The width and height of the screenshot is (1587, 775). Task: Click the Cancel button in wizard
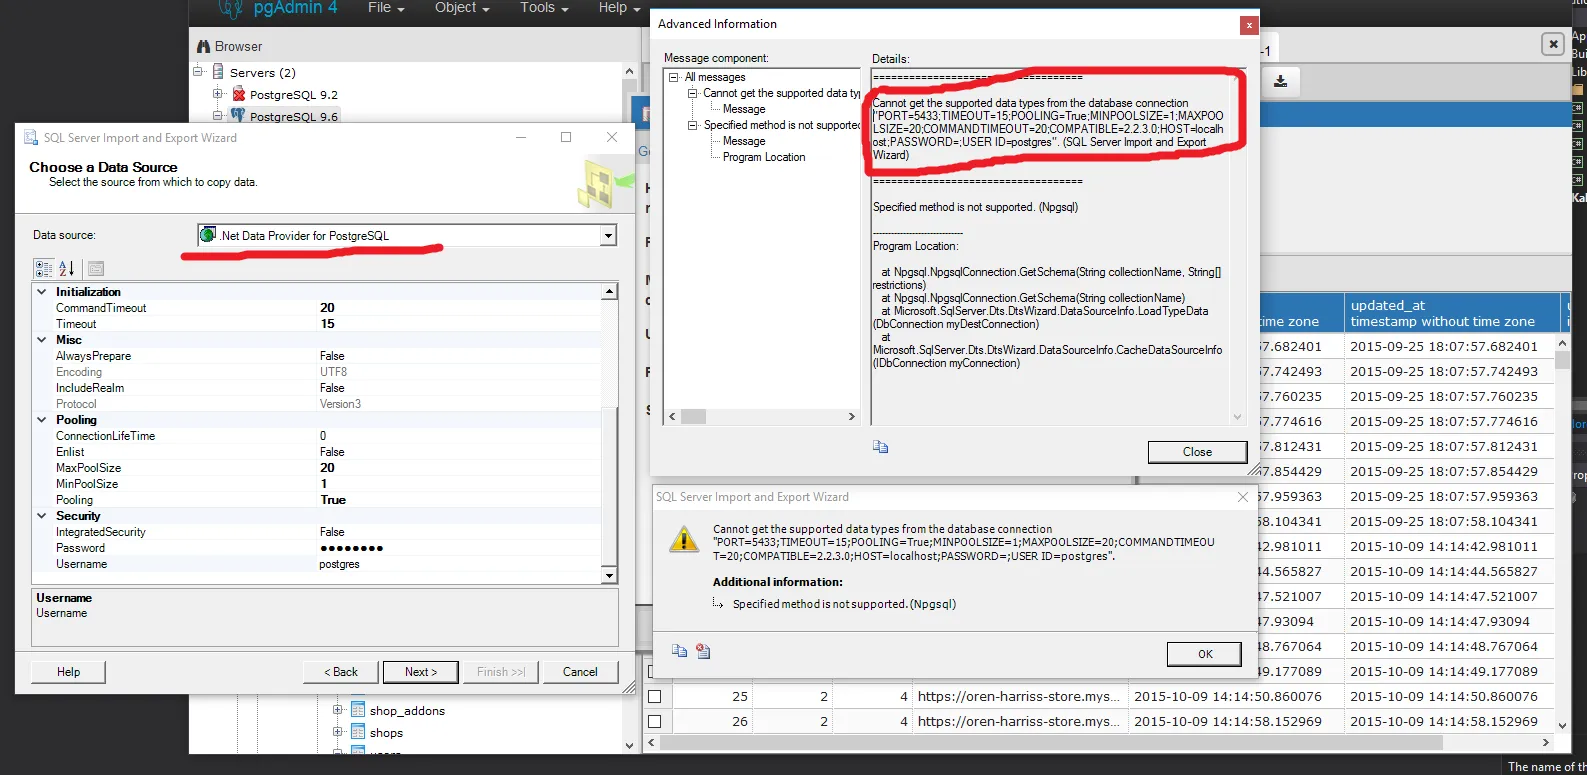(580, 672)
